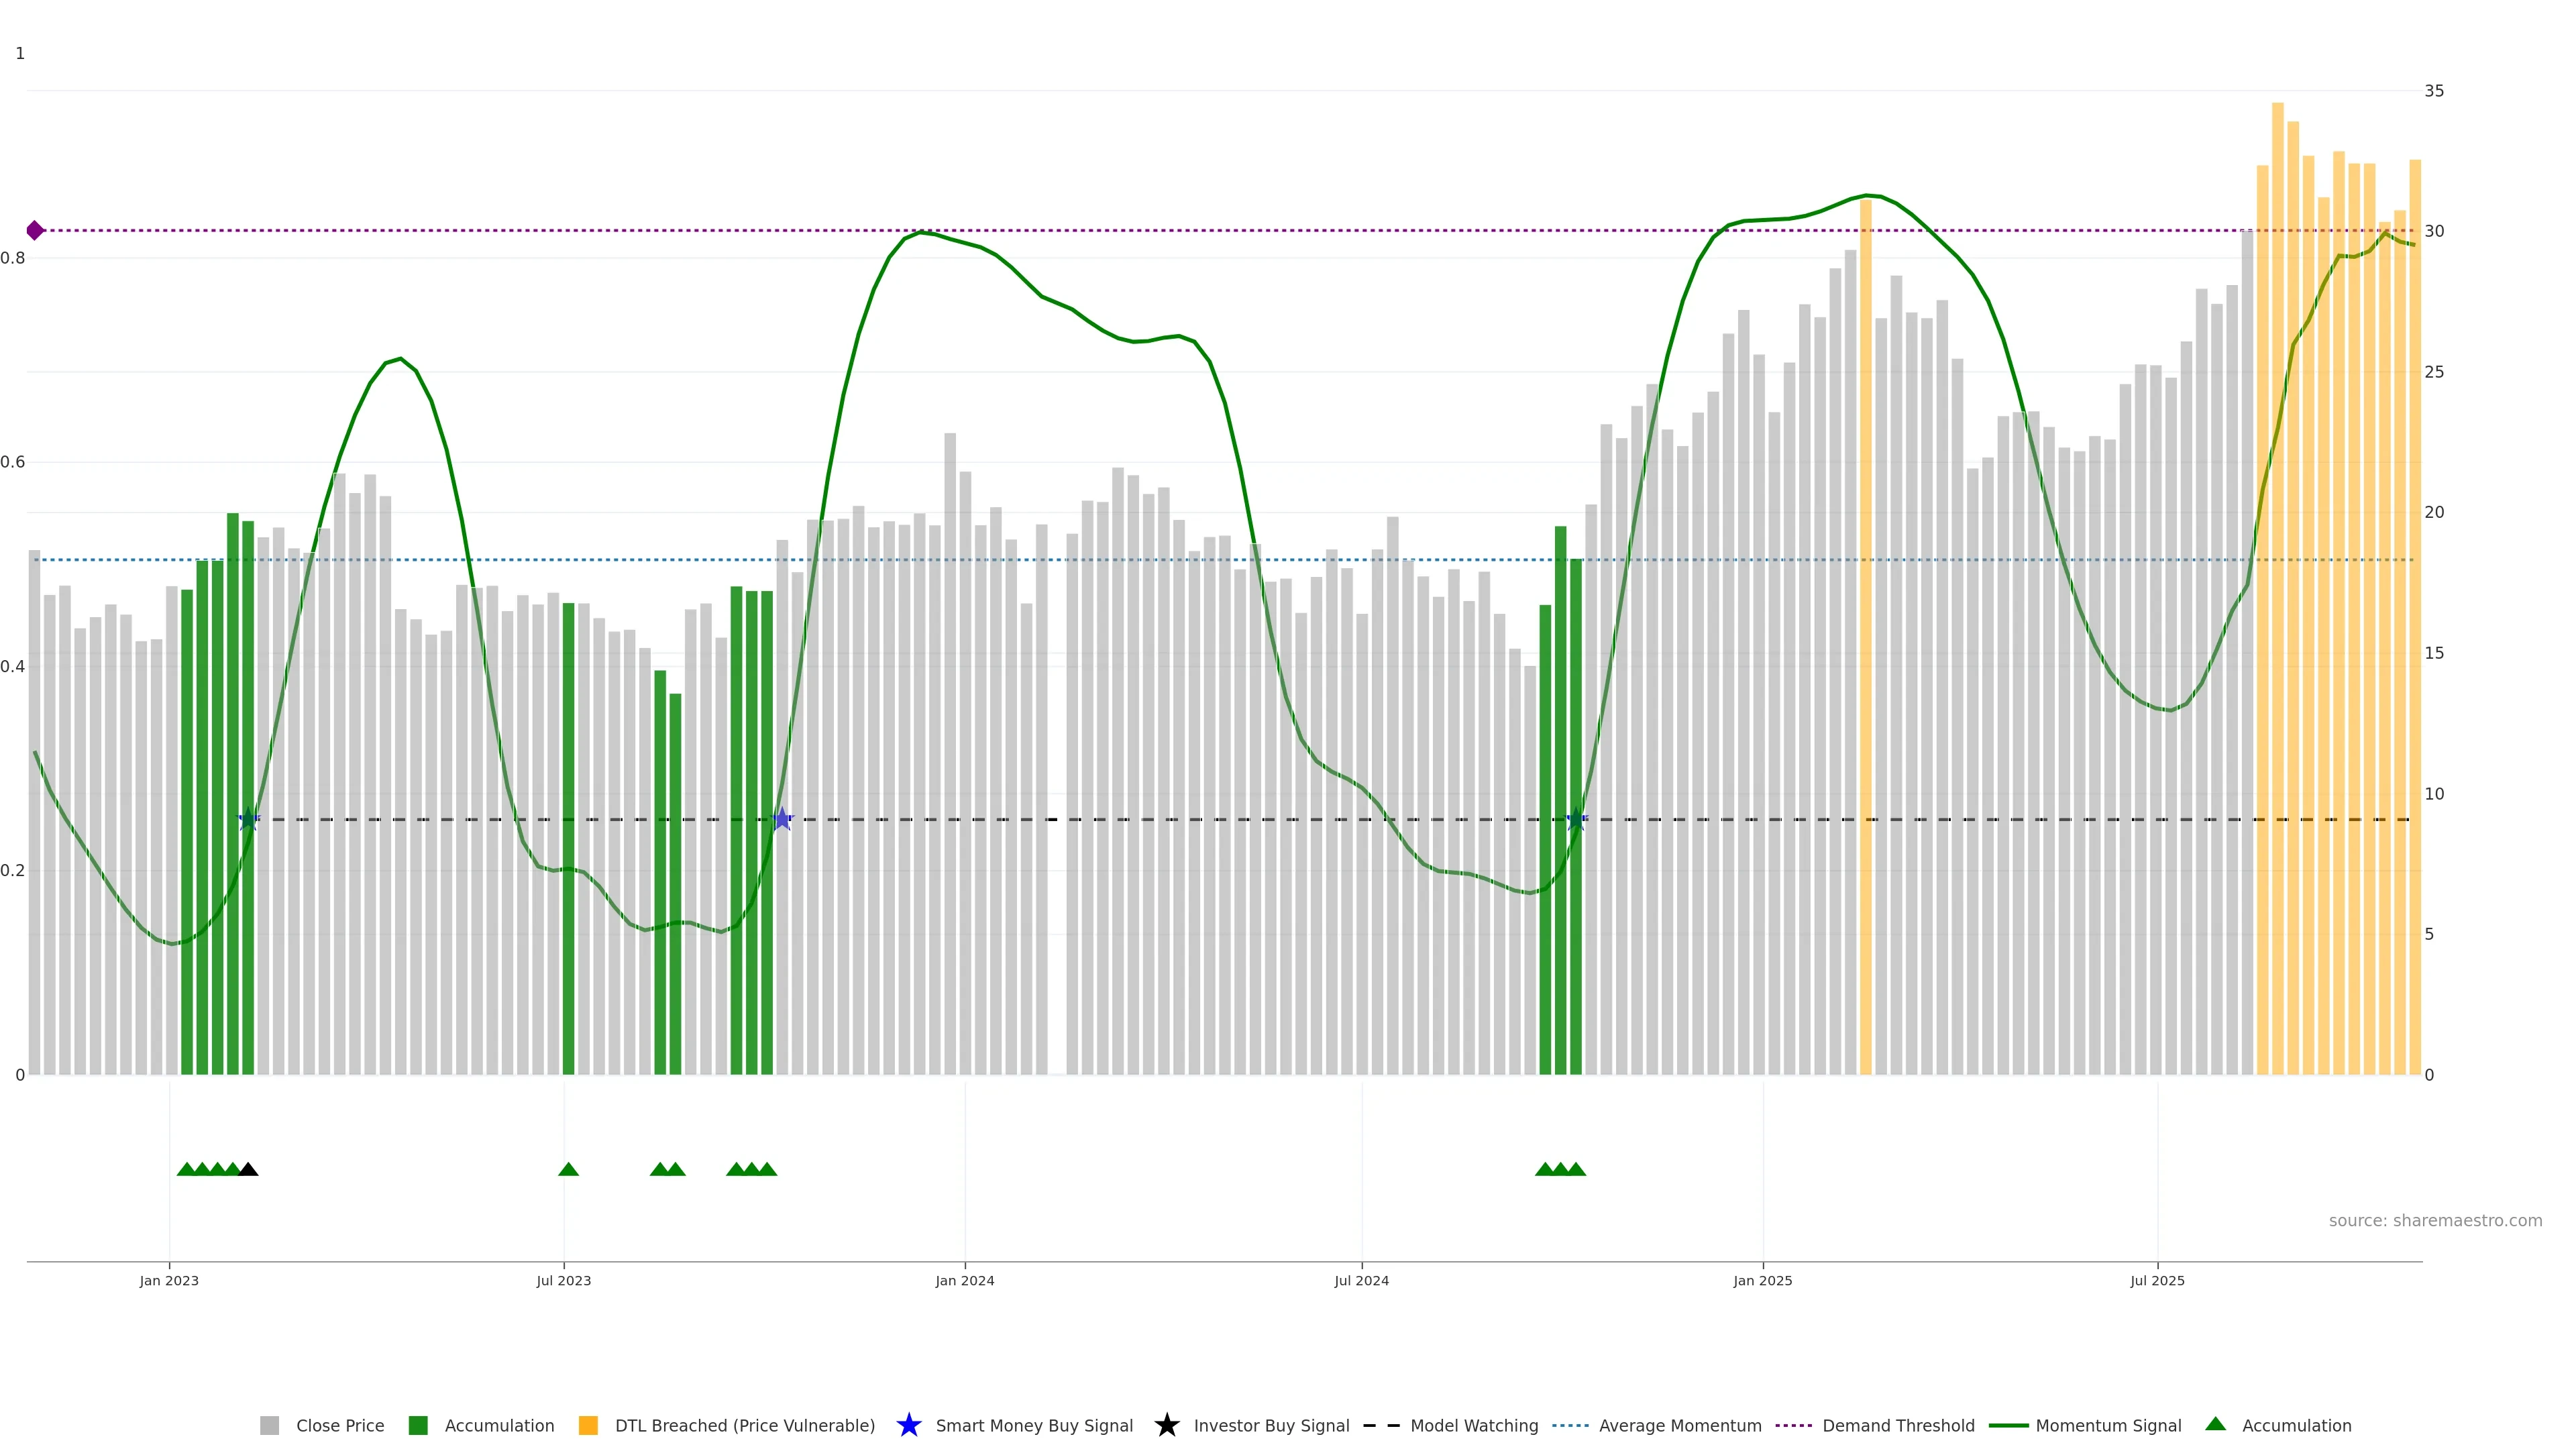This screenshot has height=1449, width=2576.
Task: Toggle Close Price series in legend
Action: [x=339, y=1425]
